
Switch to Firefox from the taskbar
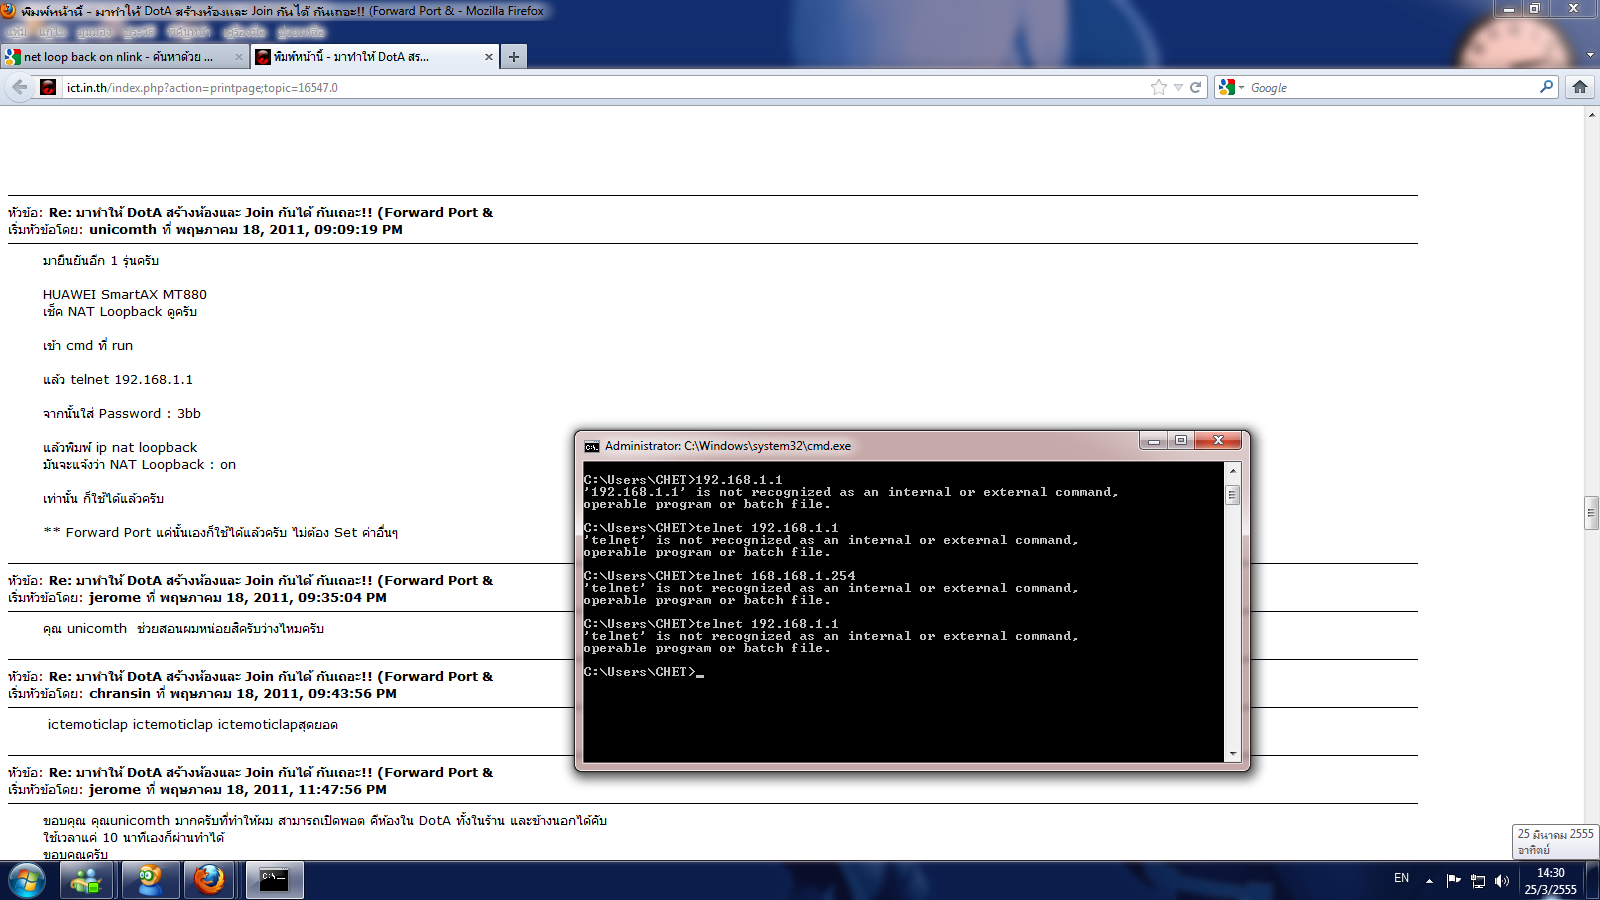point(210,881)
